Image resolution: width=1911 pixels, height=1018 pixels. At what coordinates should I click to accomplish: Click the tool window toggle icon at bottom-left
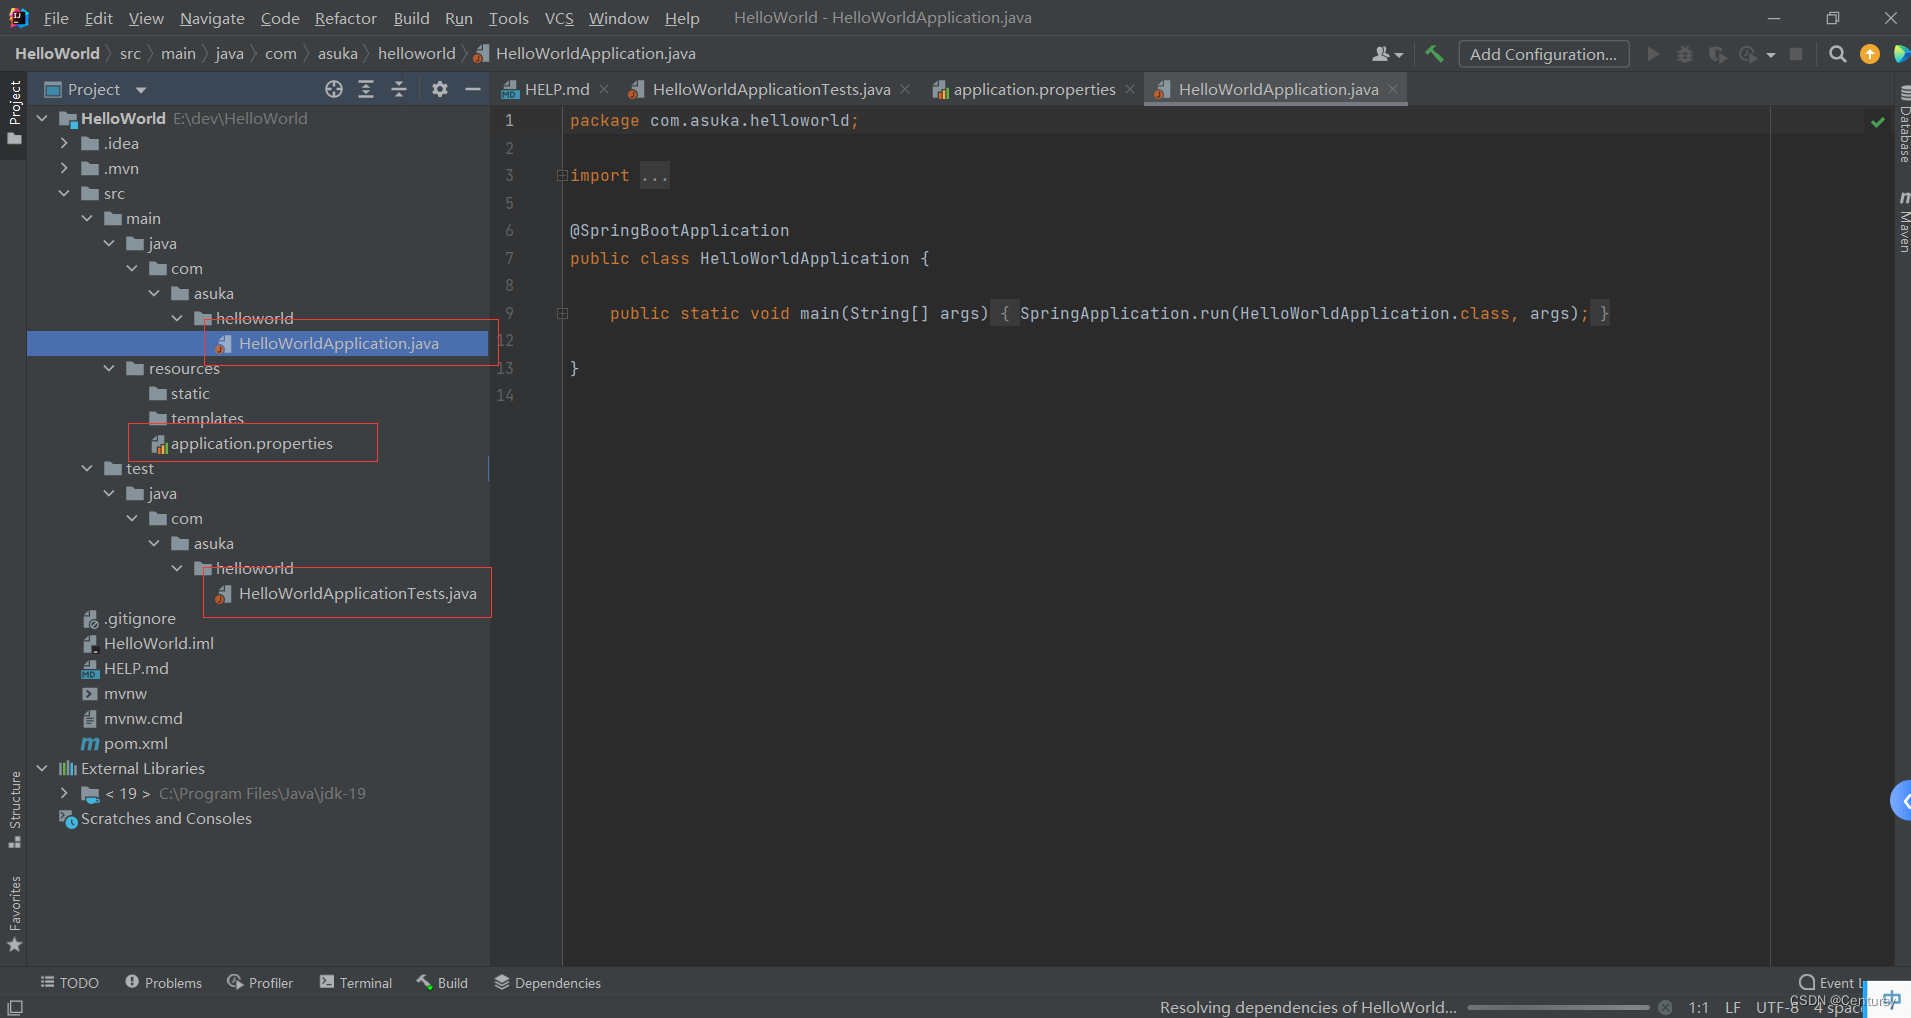pyautogui.click(x=15, y=1007)
